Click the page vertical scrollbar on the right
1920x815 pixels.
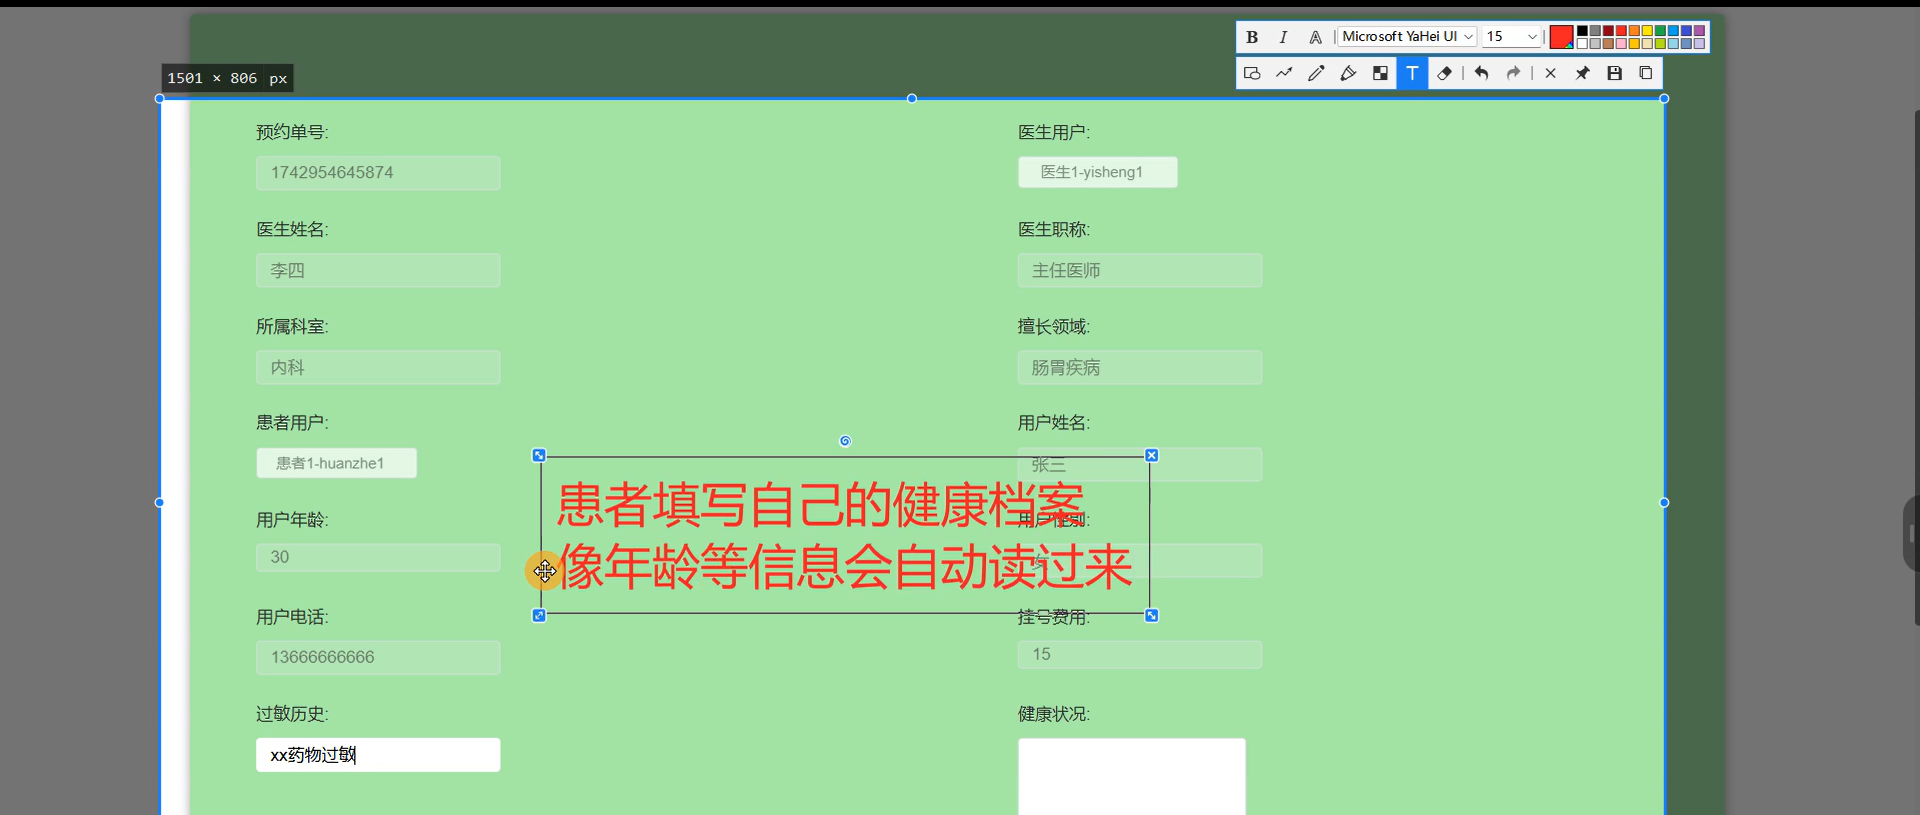click(1916, 368)
